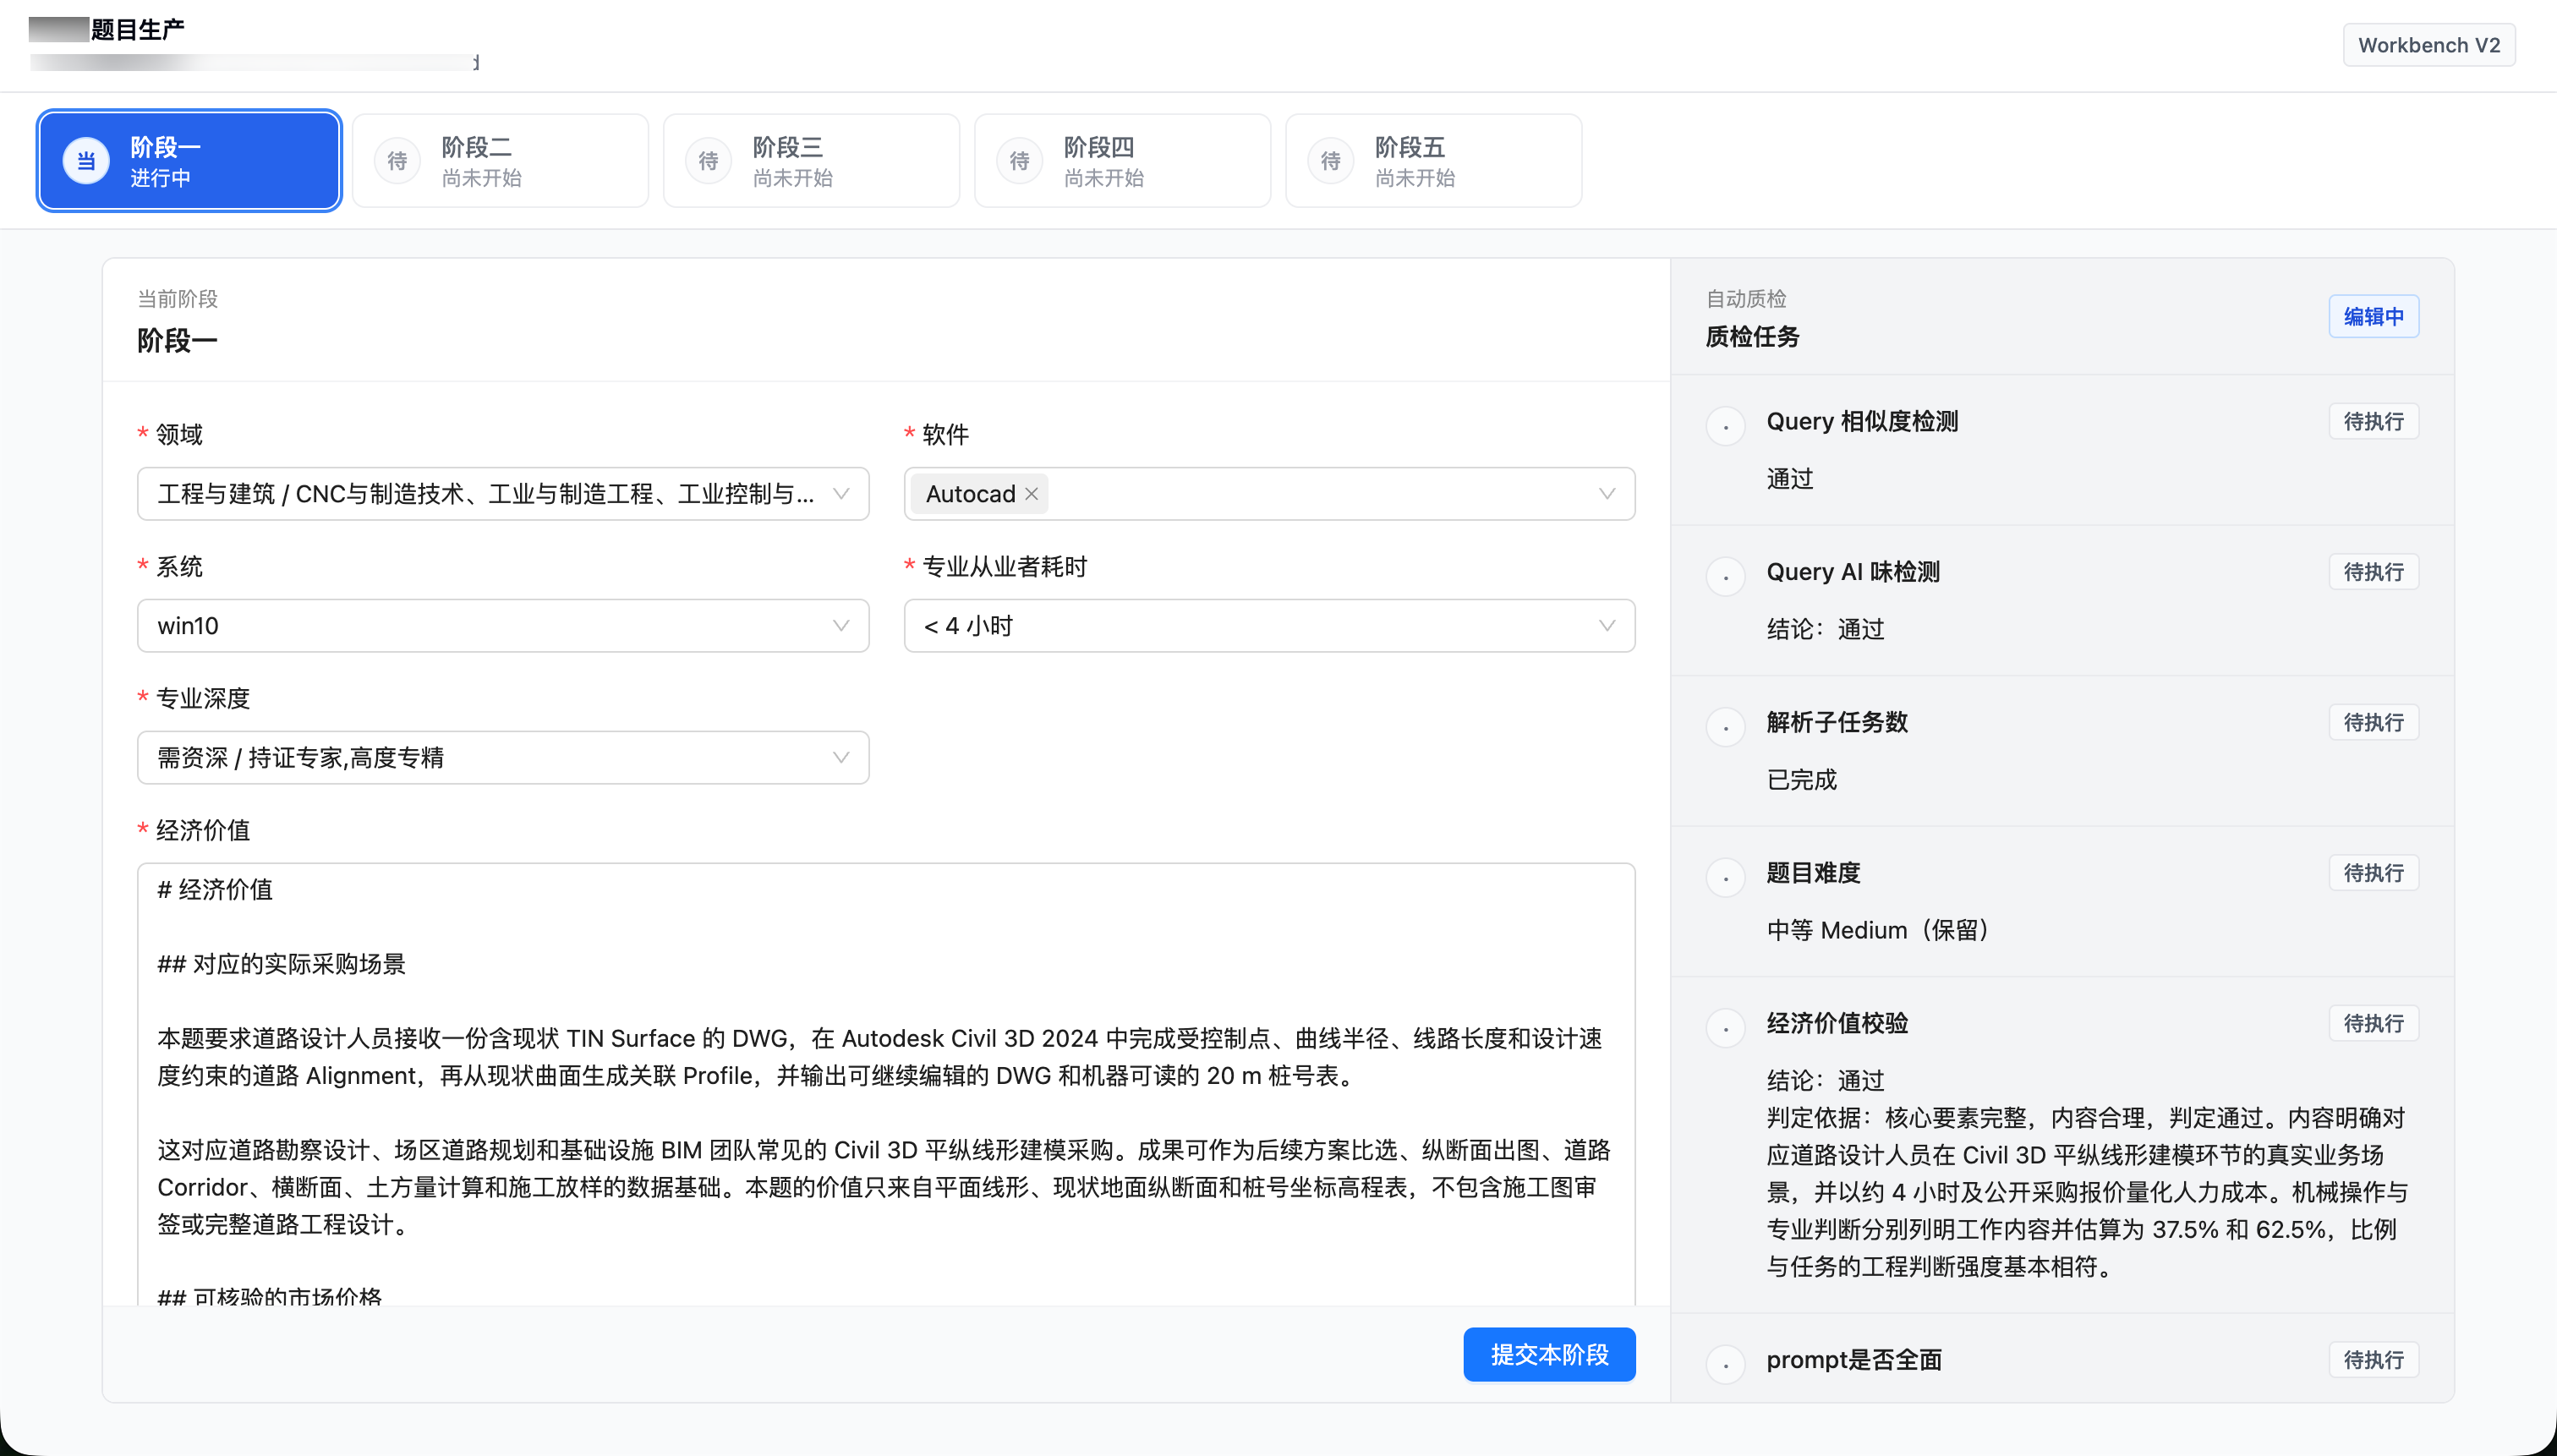Click the 编辑中 status badge
This screenshot has width=2557, height=1456.
coord(2373,317)
